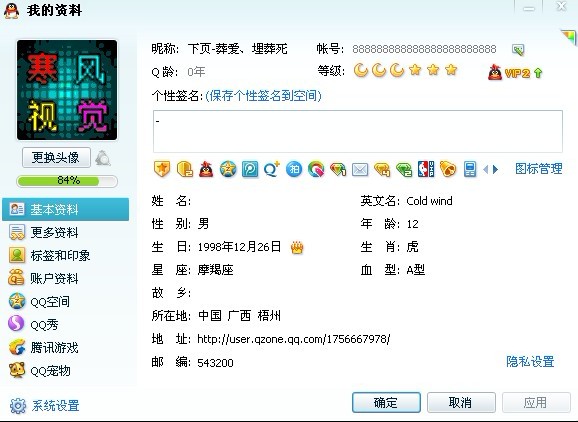Viewport: 578px width, 422px height.
Task: Click the crown icon next to birthday
Action: click(x=297, y=247)
